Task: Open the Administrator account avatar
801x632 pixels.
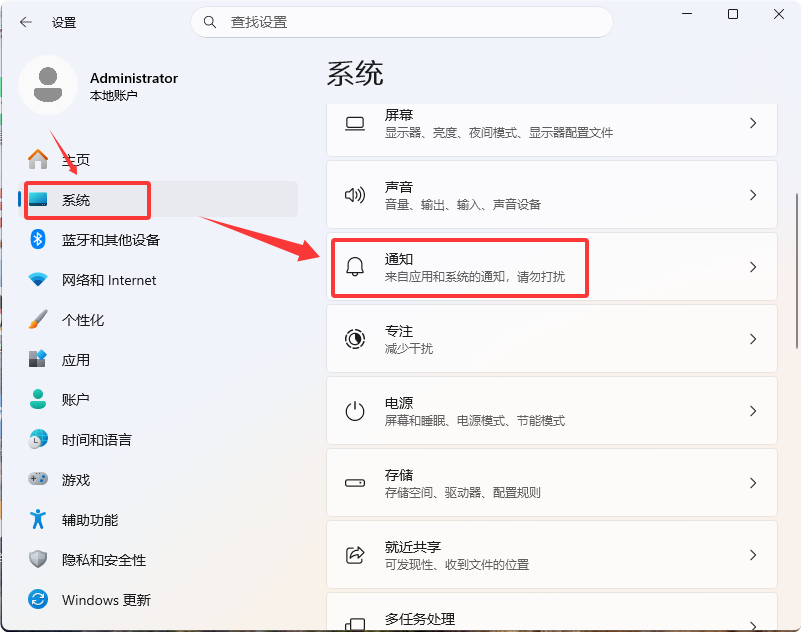Action: tap(48, 85)
